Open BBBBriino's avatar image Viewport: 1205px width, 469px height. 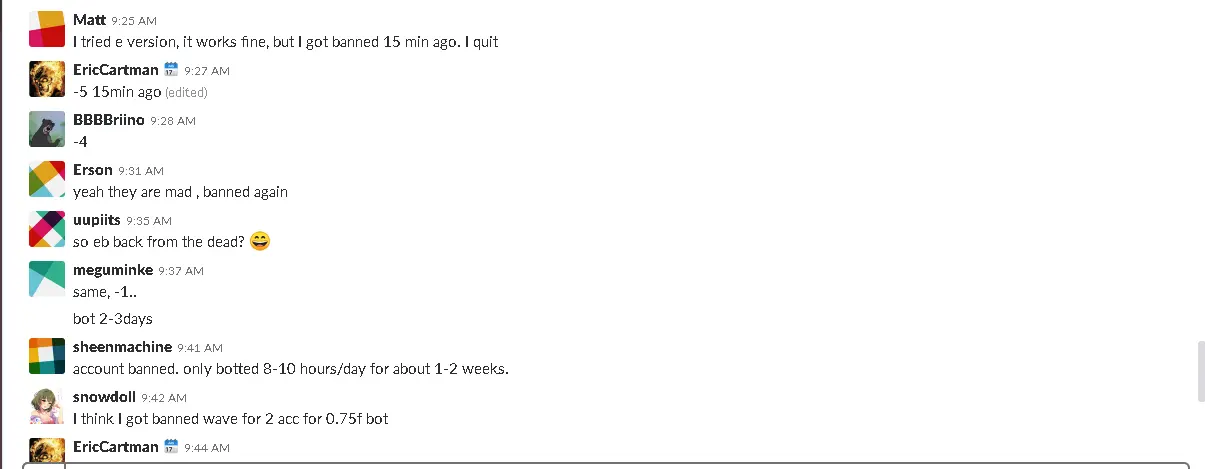pos(47,129)
